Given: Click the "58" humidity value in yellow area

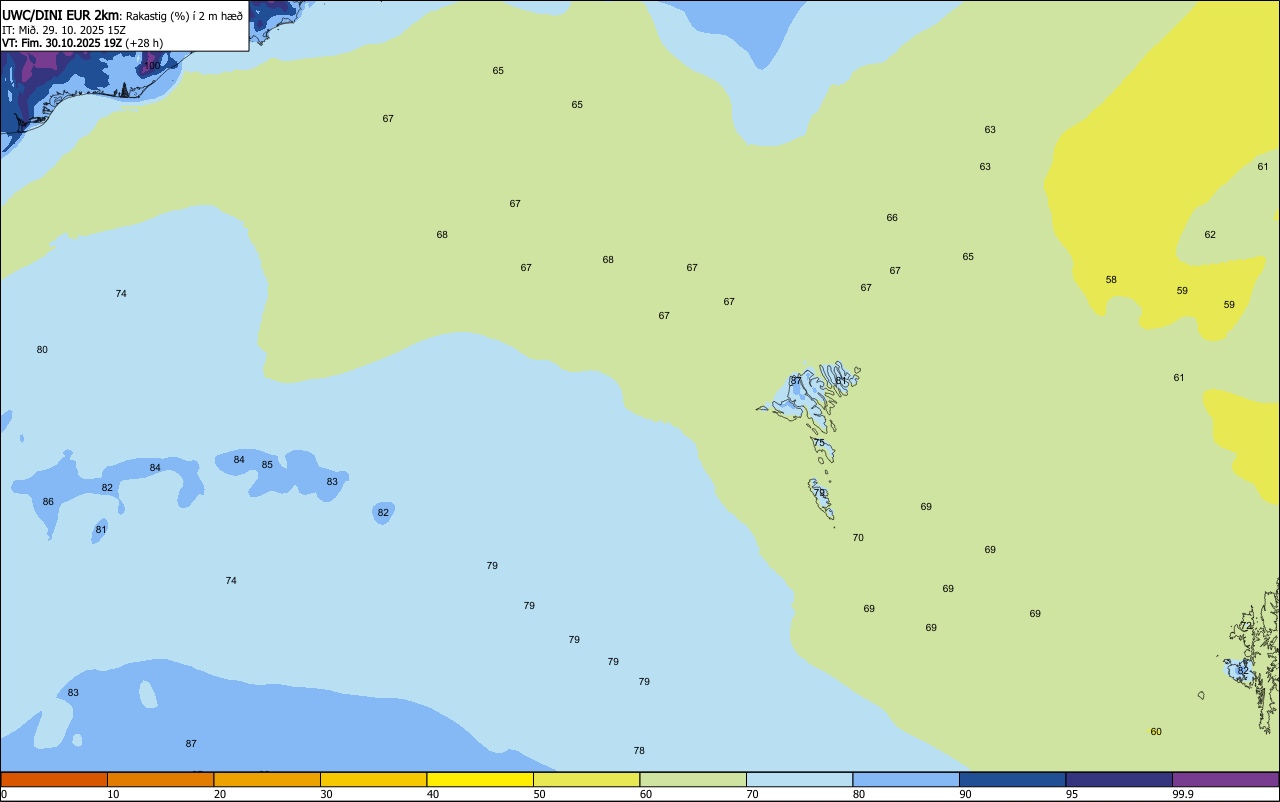Looking at the screenshot, I should (x=1111, y=280).
